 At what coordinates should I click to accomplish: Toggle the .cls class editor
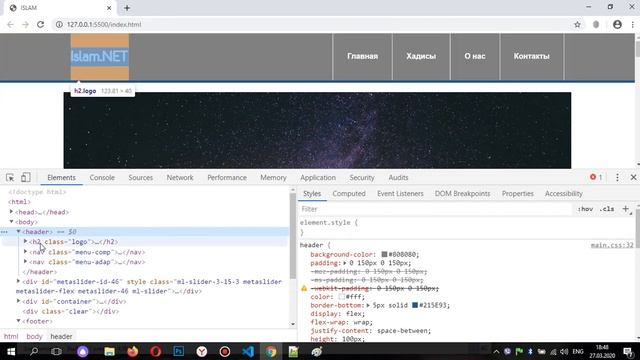click(x=607, y=209)
